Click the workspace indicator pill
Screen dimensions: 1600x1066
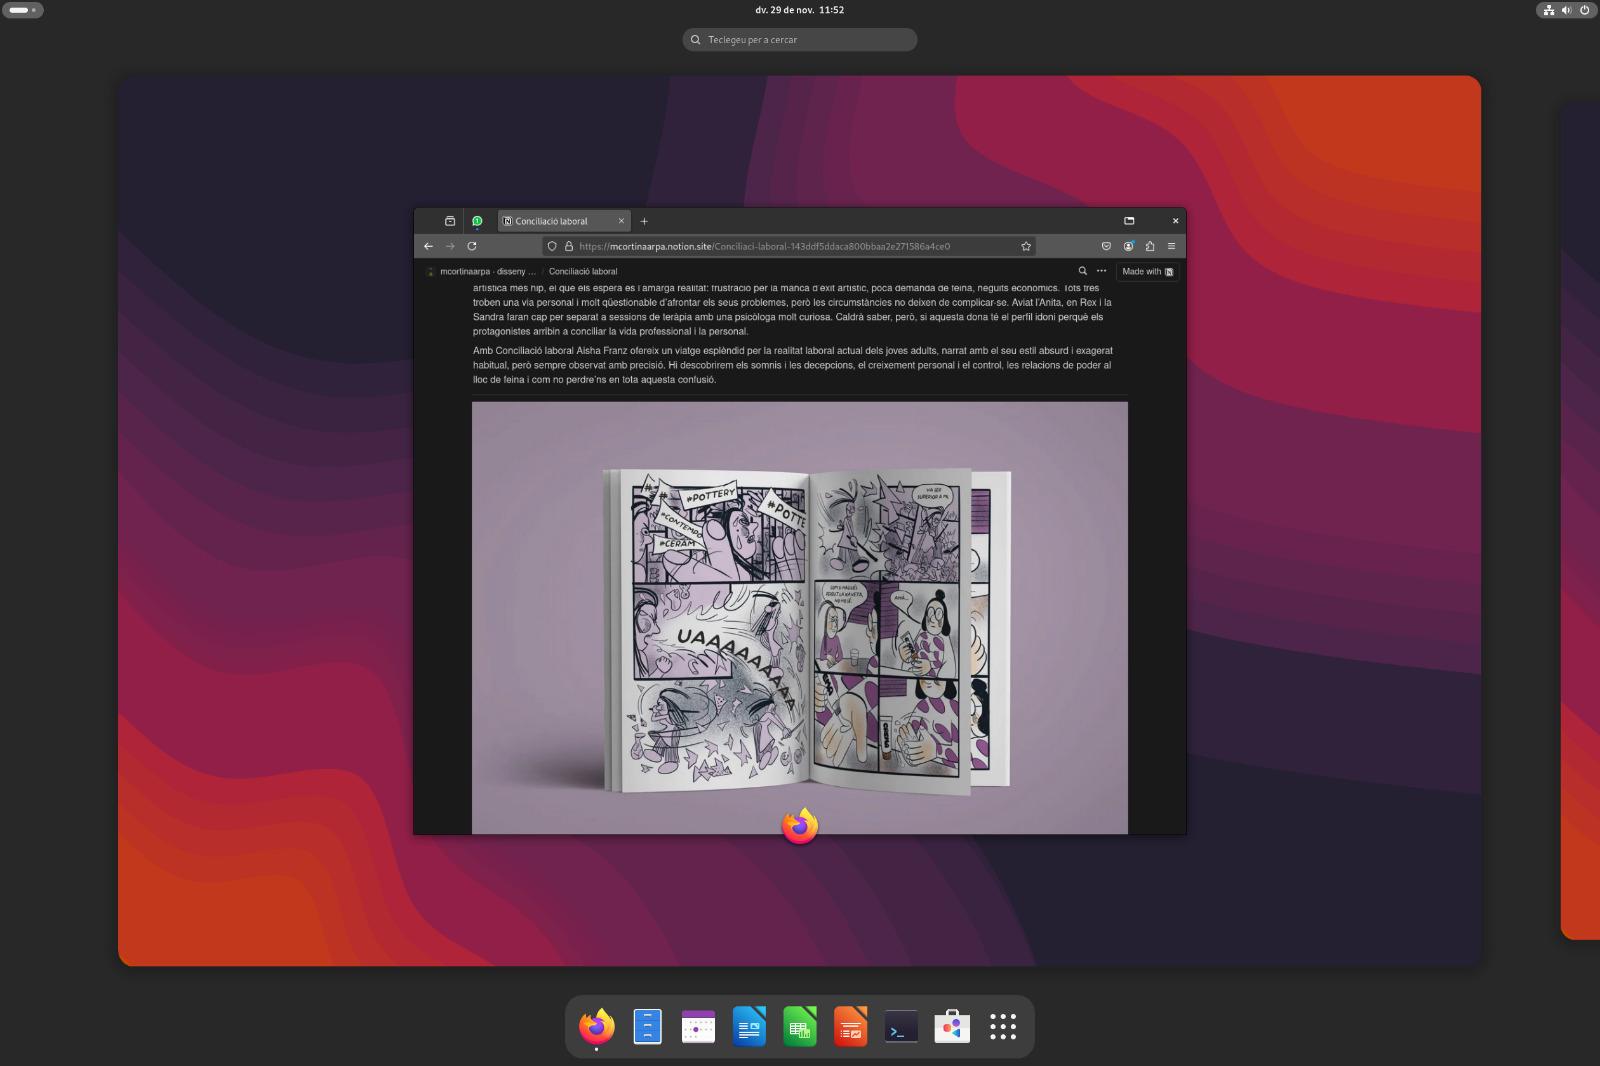[x=23, y=10]
